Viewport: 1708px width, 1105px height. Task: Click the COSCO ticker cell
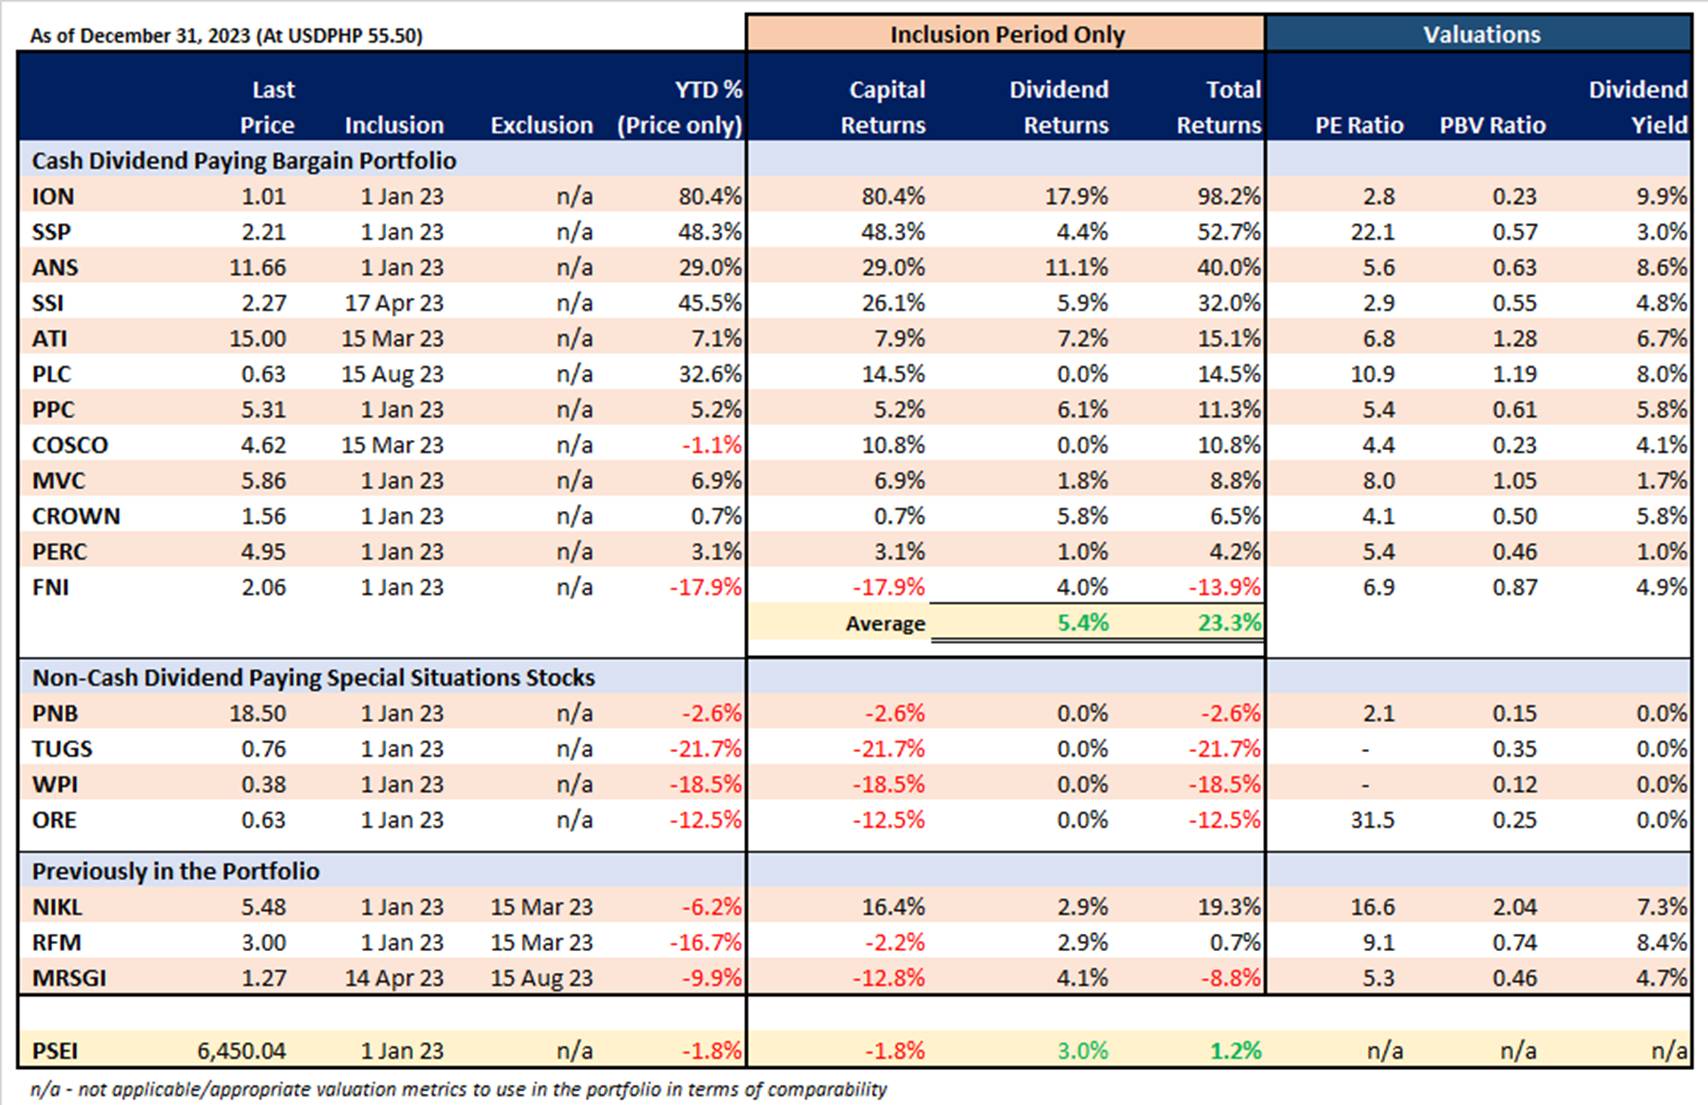pyautogui.click(x=70, y=445)
